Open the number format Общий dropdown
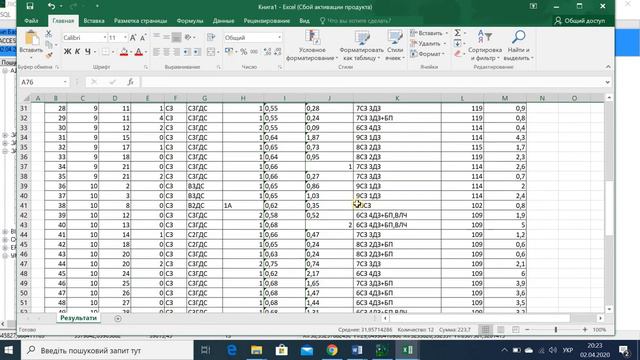This screenshot has height=360, width=640. (x=279, y=38)
